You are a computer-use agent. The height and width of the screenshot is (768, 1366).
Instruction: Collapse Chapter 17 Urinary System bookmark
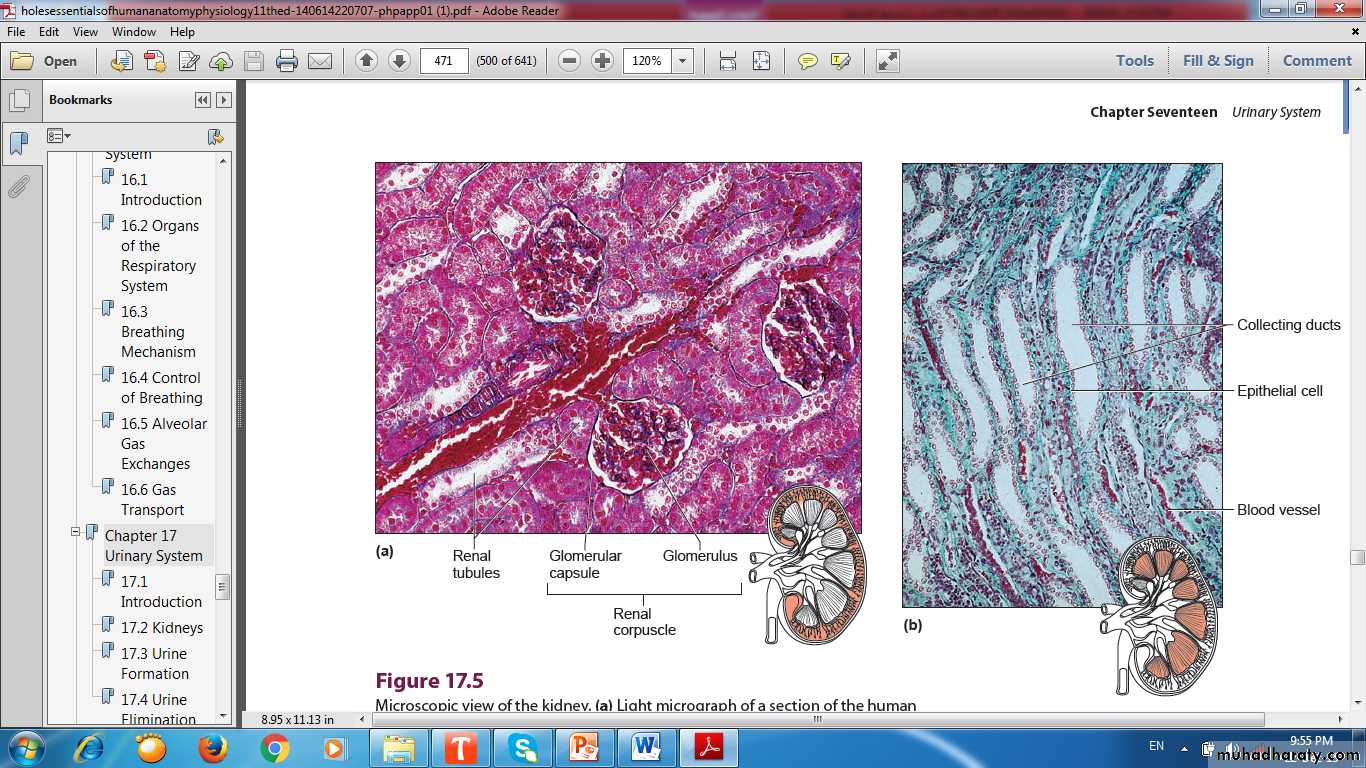click(75, 533)
